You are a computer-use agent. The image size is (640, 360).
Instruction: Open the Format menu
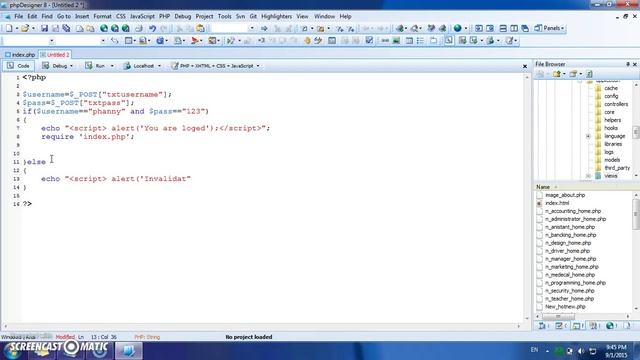click(102, 16)
